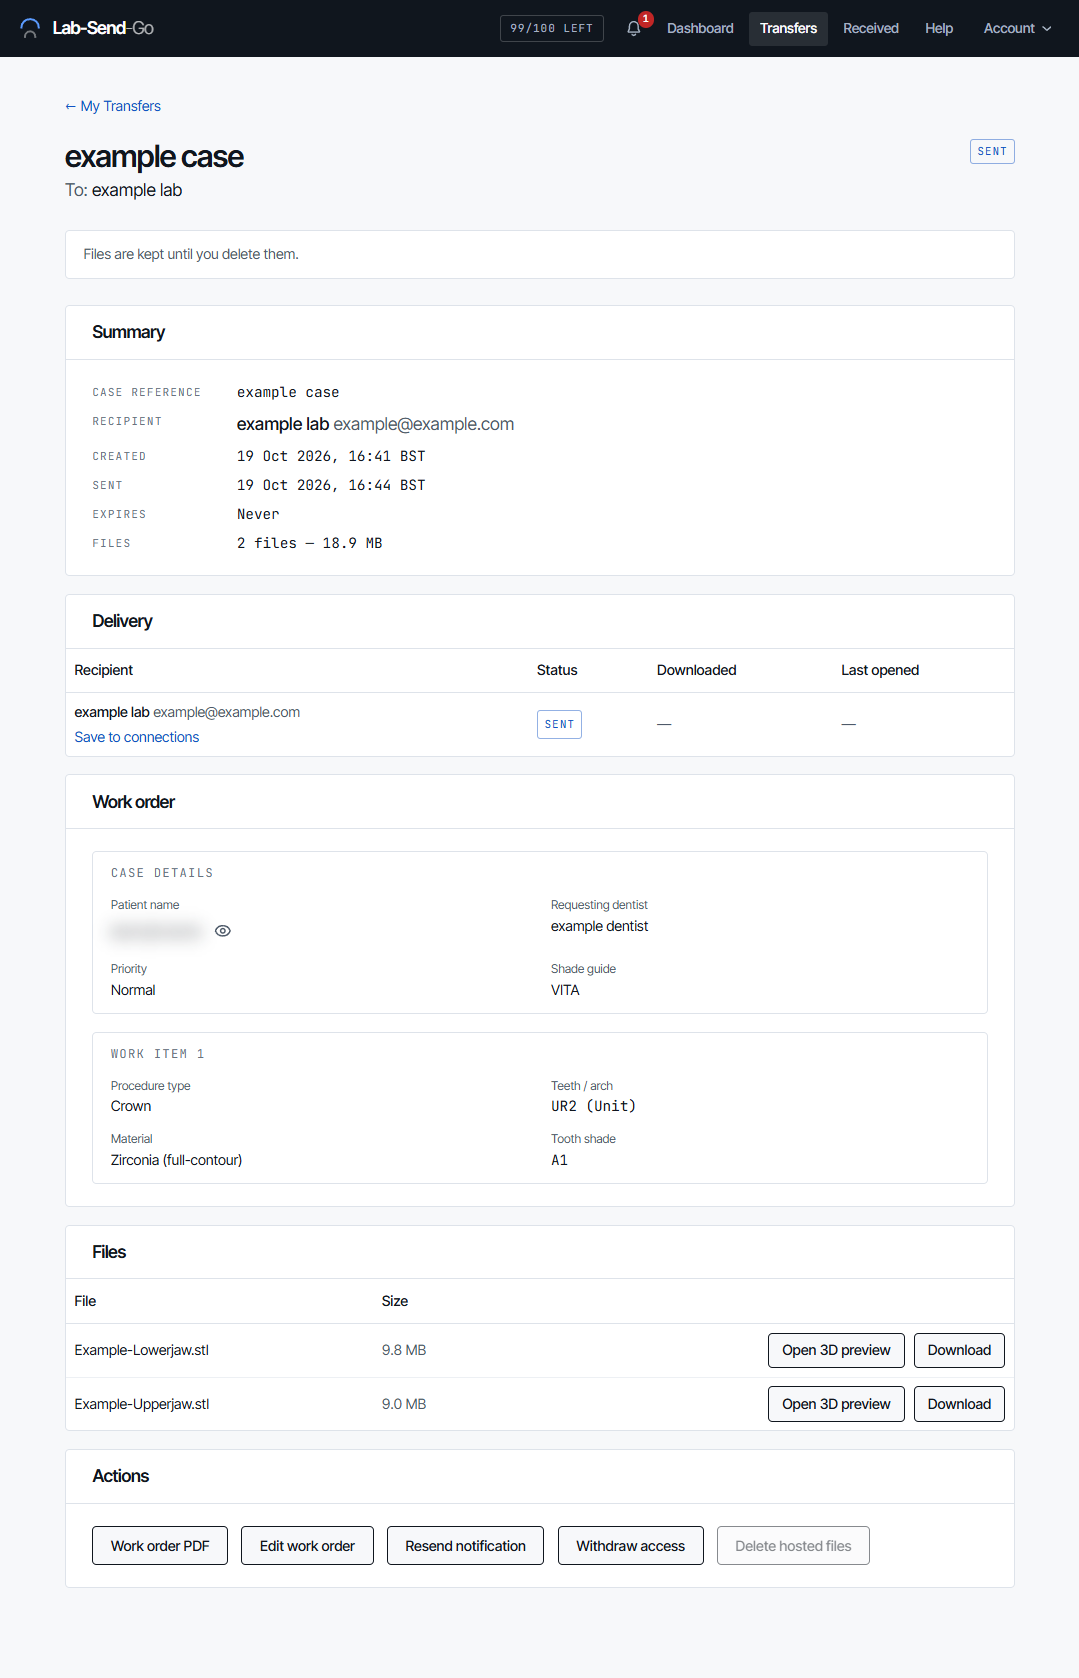Viewport: 1079px width, 1678px height.
Task: Open the Help page
Action: (x=938, y=28)
